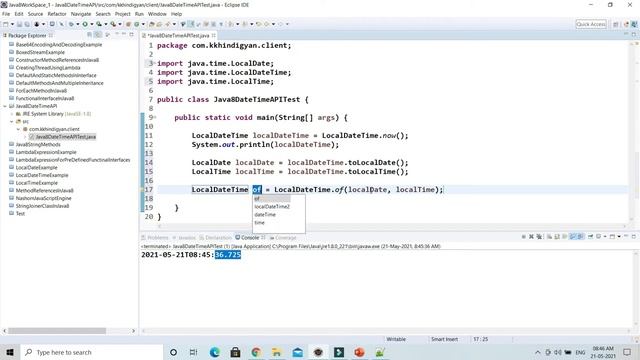Click Package Explorer horizontal scrollbar
Viewport: 640px width, 360px height.
pyautogui.click(x=57, y=331)
